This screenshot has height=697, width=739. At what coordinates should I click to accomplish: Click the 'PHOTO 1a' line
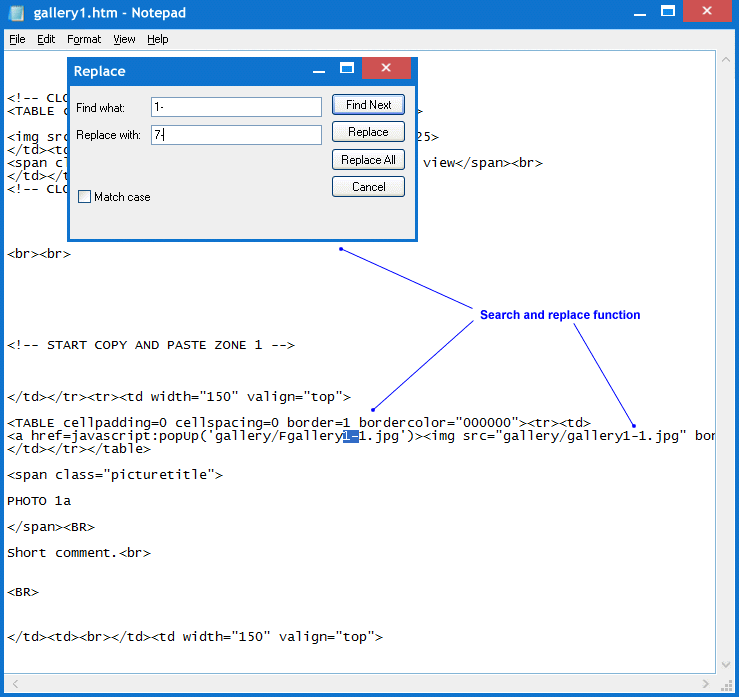tap(39, 500)
